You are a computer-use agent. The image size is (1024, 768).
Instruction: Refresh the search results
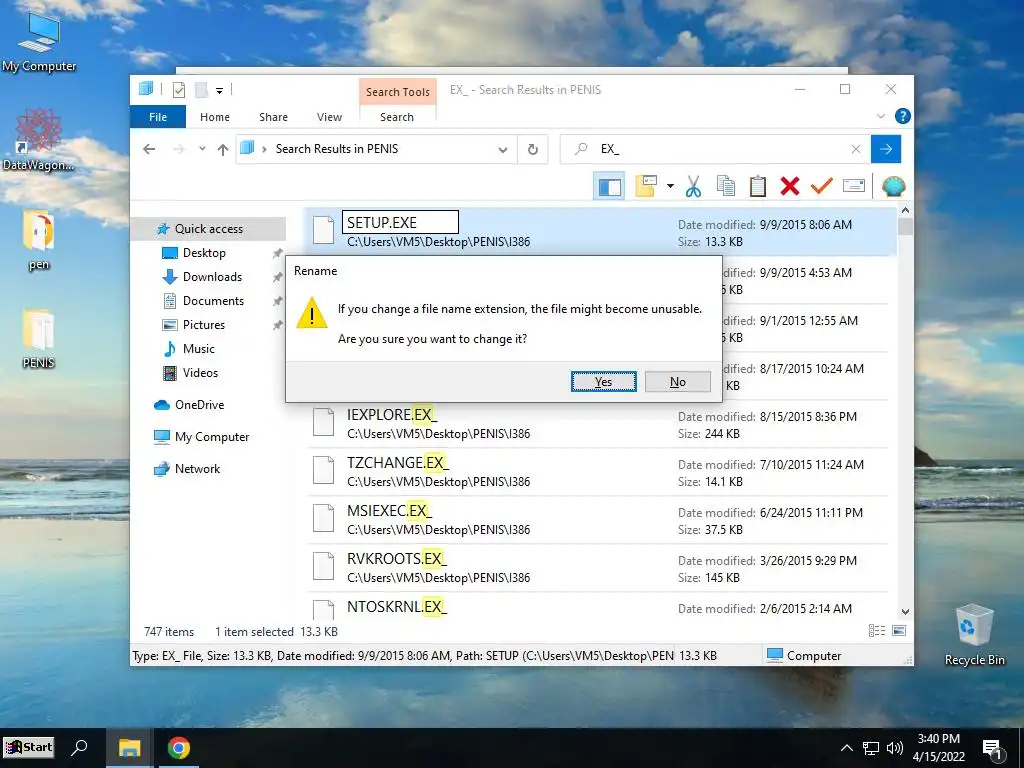(533, 150)
